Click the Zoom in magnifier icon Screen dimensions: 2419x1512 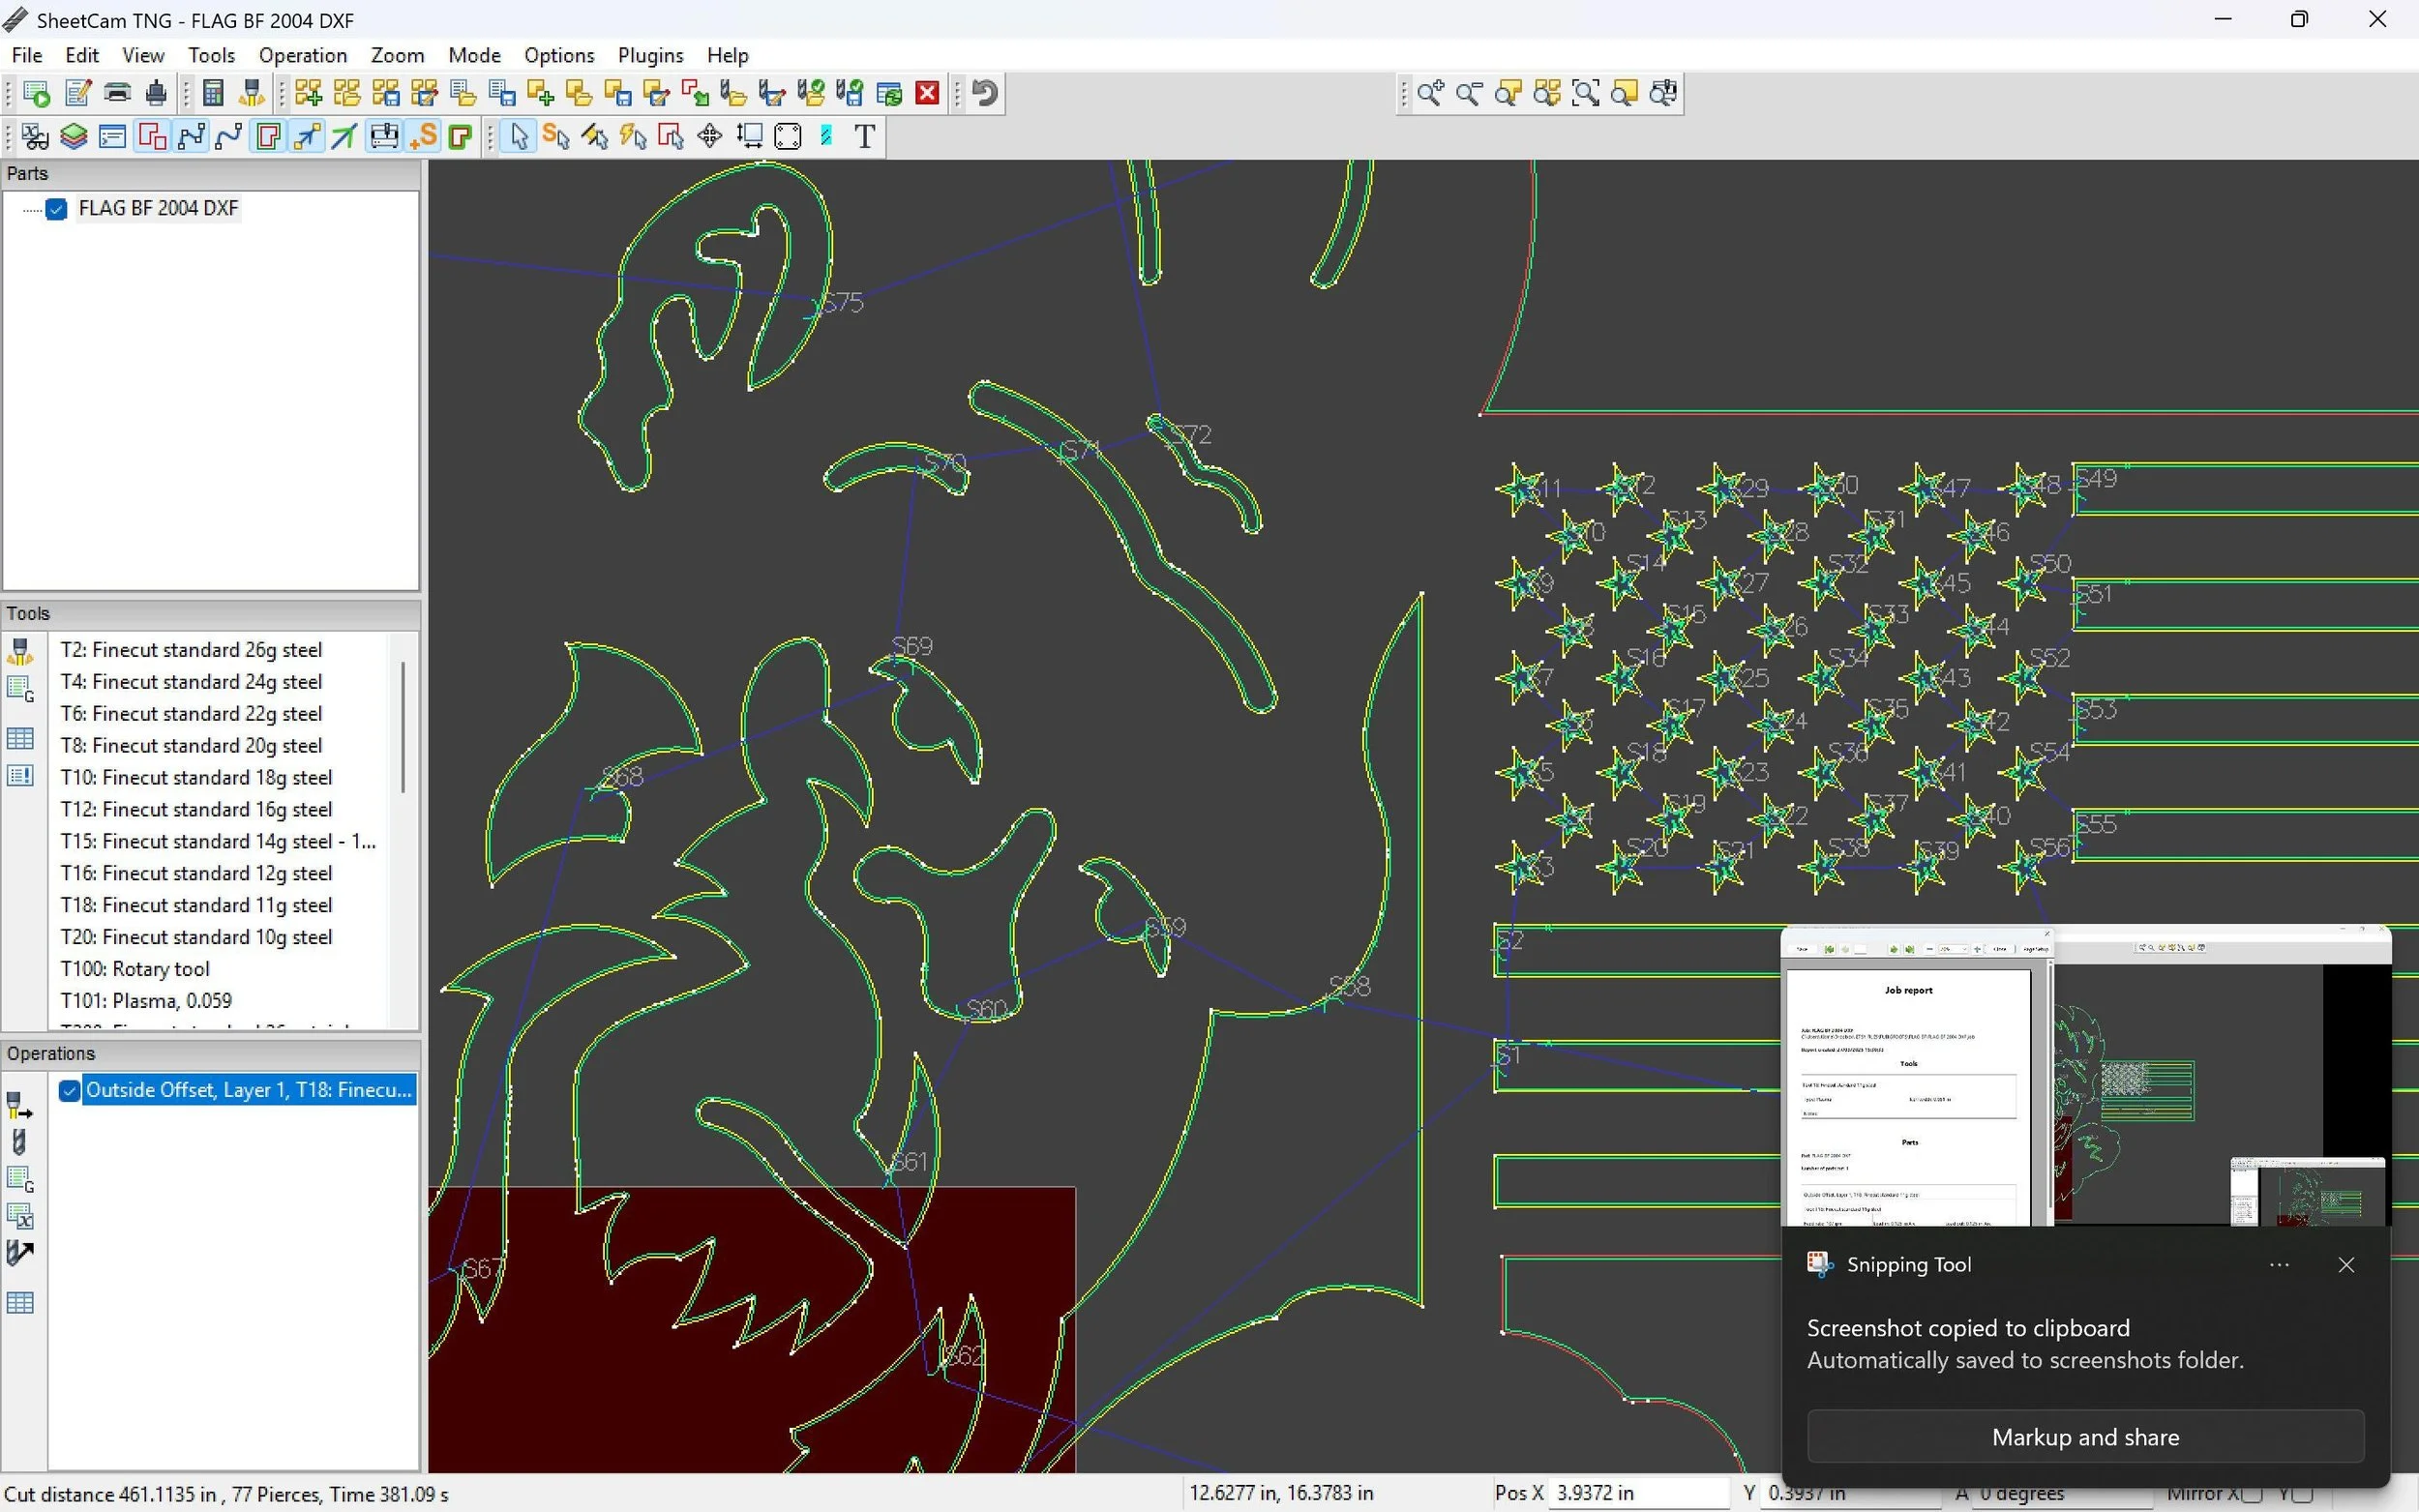[1430, 93]
